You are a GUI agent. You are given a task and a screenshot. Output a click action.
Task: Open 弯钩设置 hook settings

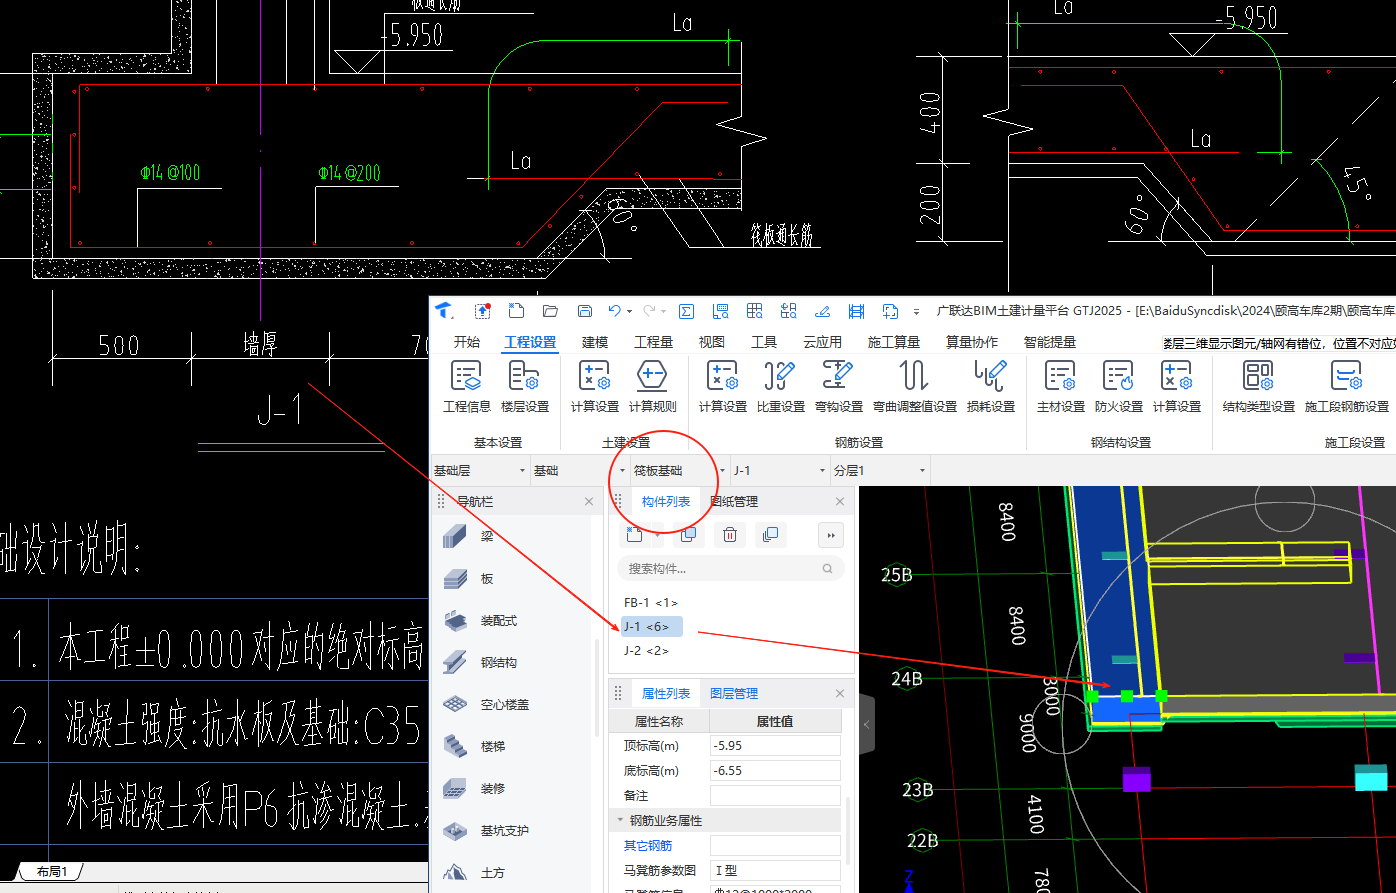(x=838, y=387)
